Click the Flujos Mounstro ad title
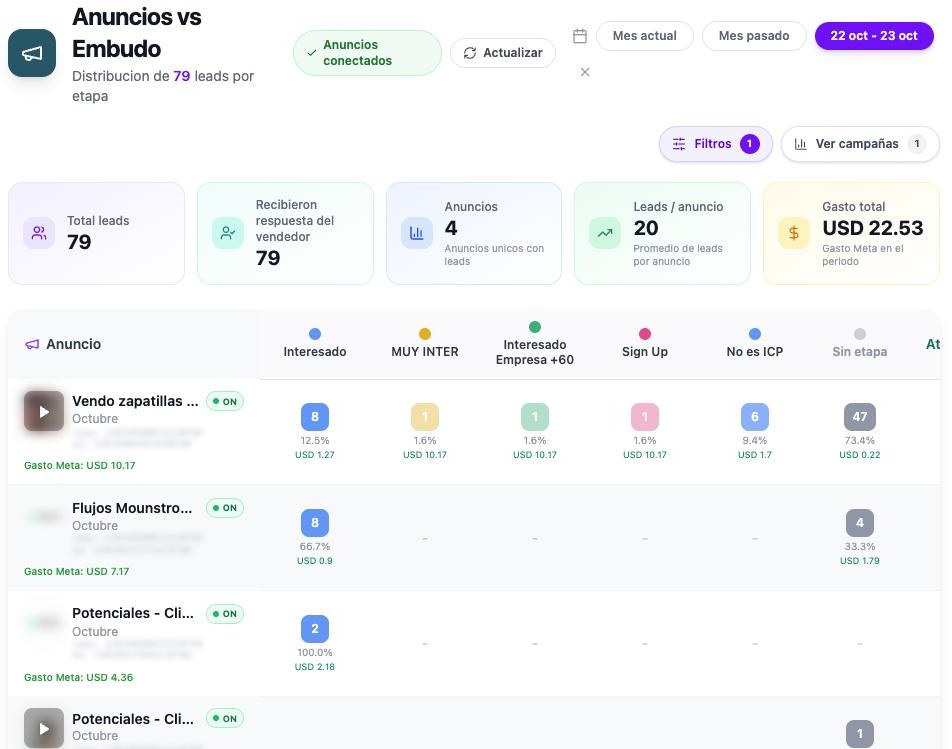This screenshot has height=749, width=952. point(132,508)
